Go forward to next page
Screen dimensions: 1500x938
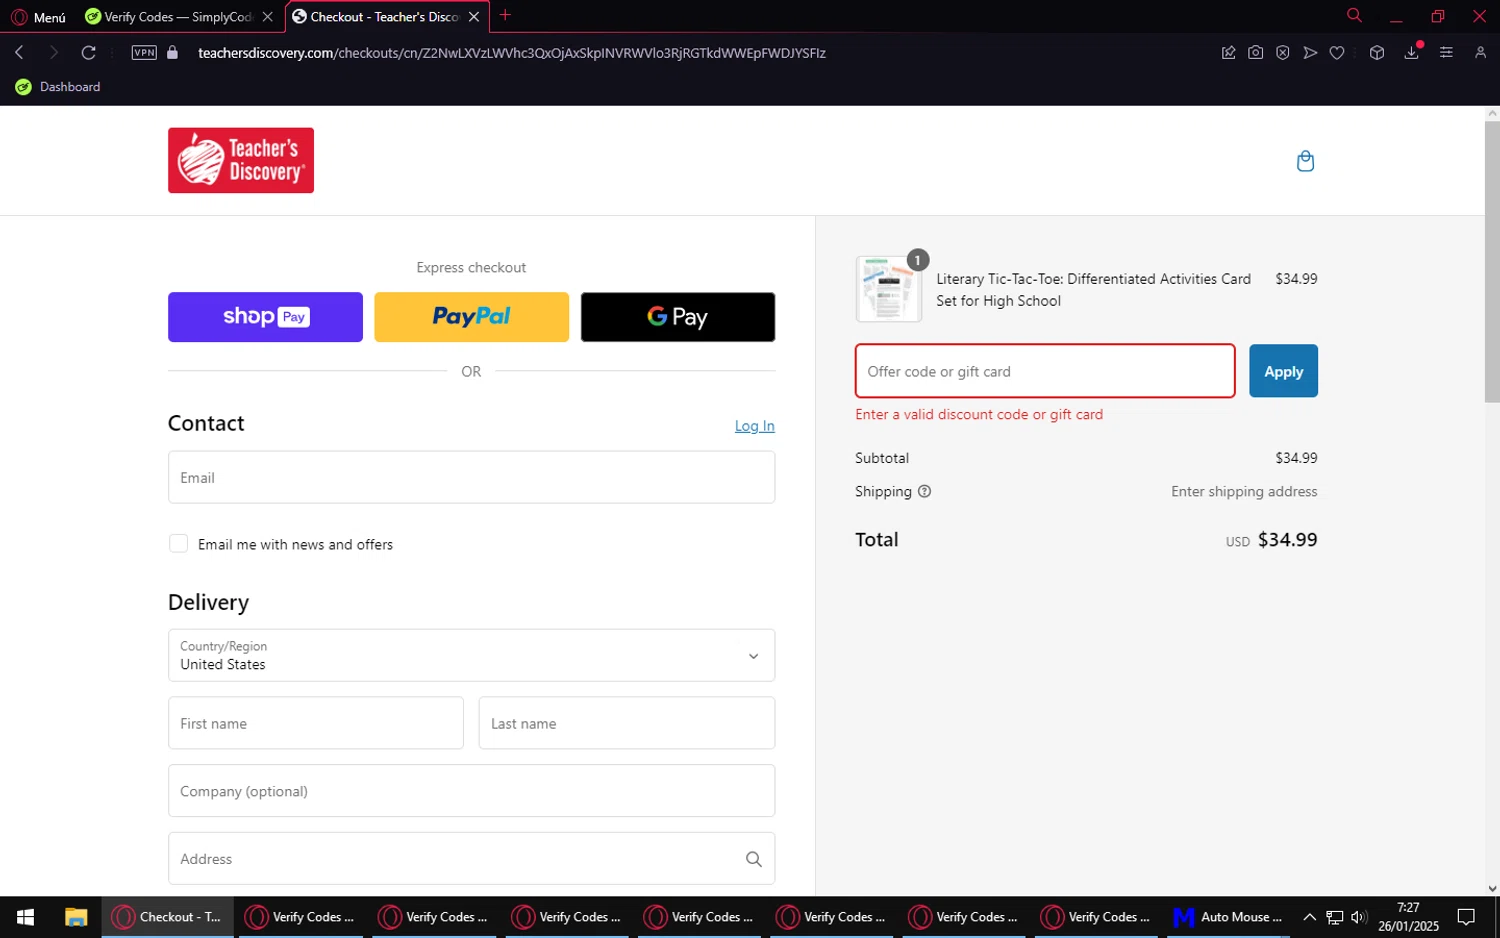tap(54, 53)
